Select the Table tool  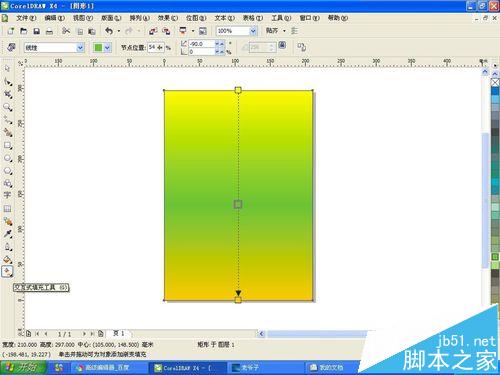click(7, 209)
